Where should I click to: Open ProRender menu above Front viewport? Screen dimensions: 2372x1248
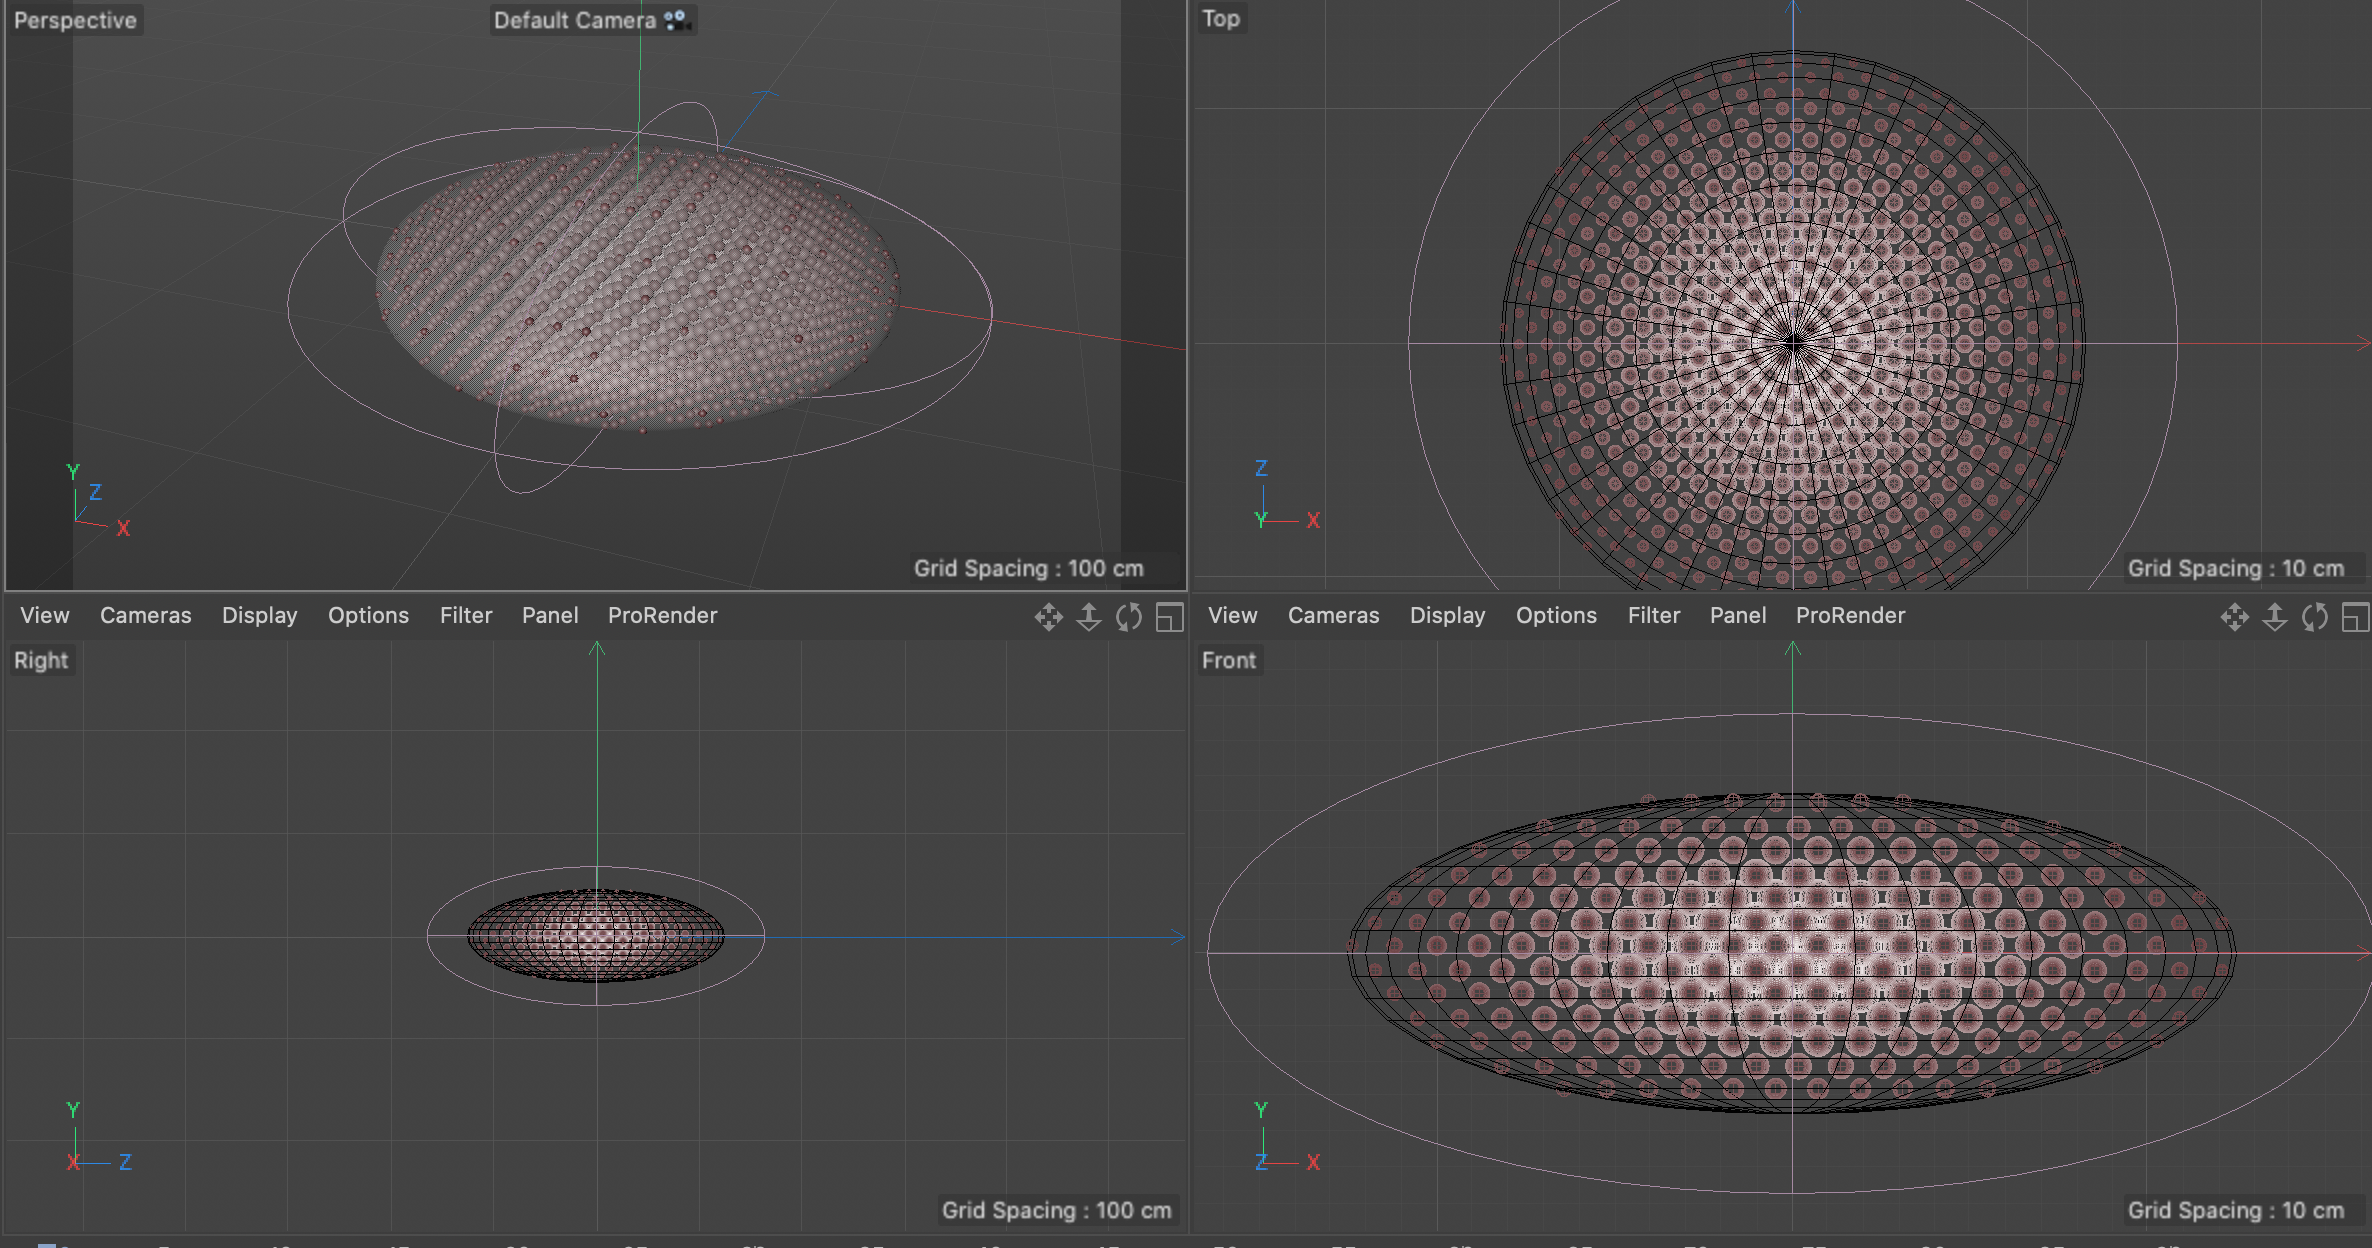pos(1850,616)
